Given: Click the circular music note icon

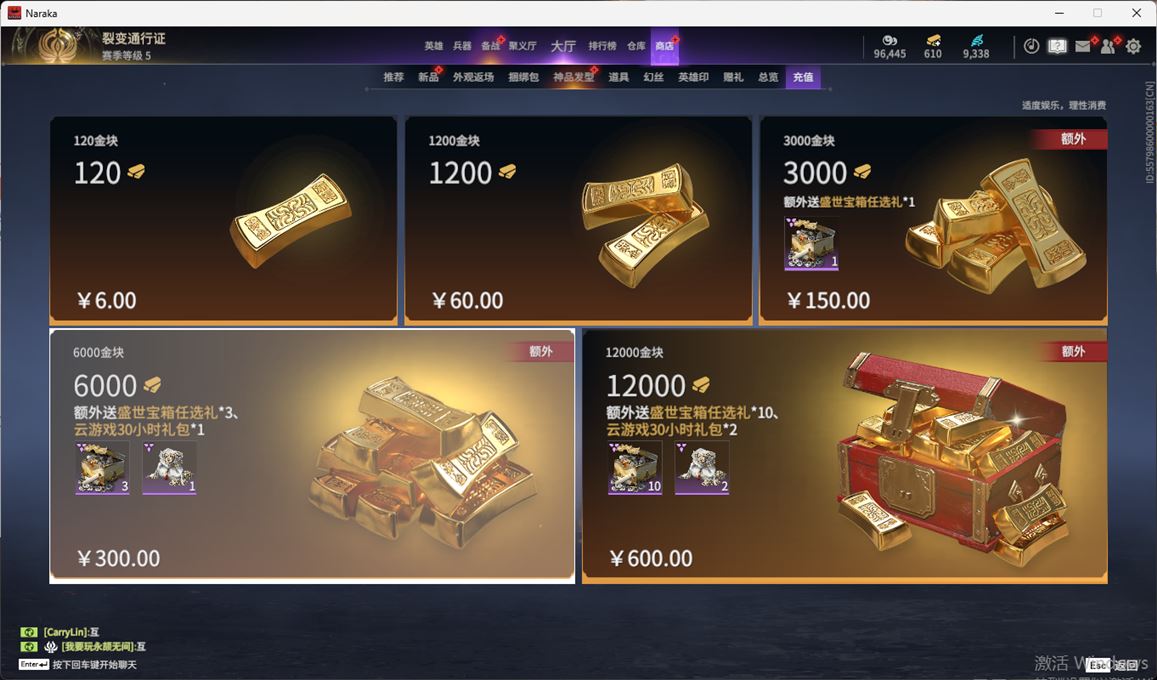Looking at the screenshot, I should click(1032, 46).
